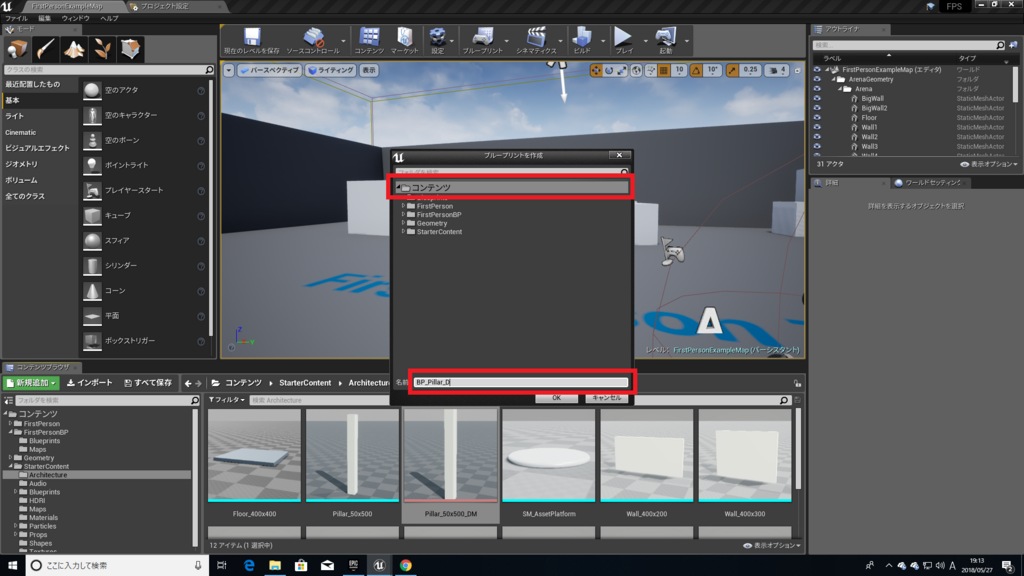Click the Import button in the Content Browser

[x=90, y=383]
